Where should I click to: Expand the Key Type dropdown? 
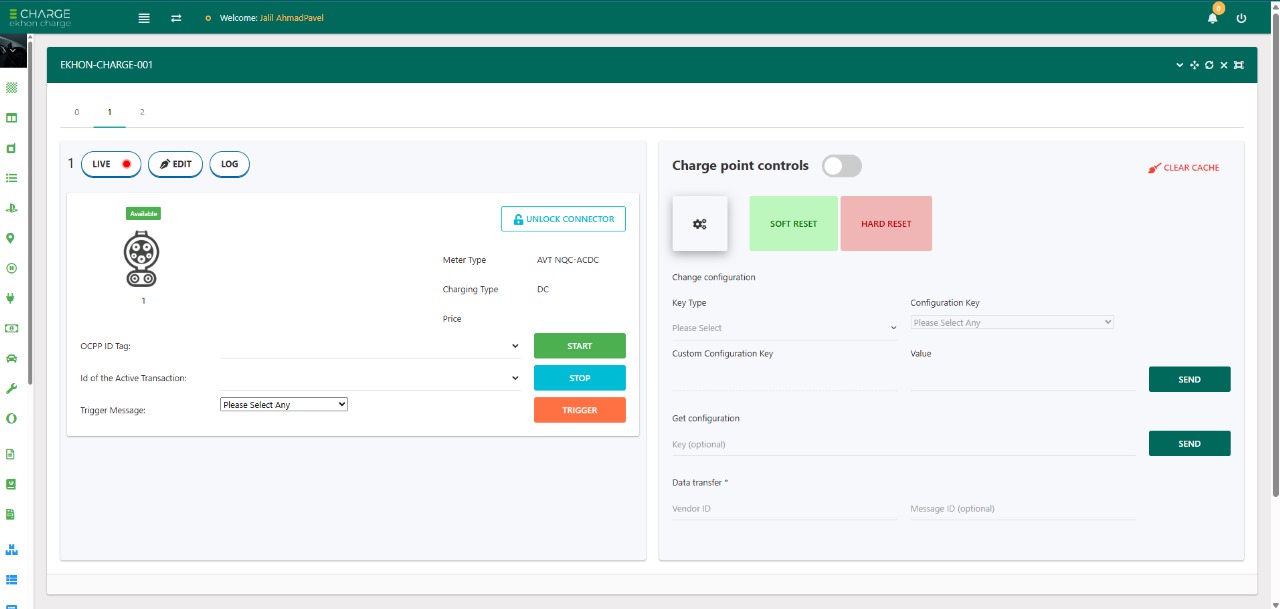pyautogui.click(x=784, y=328)
